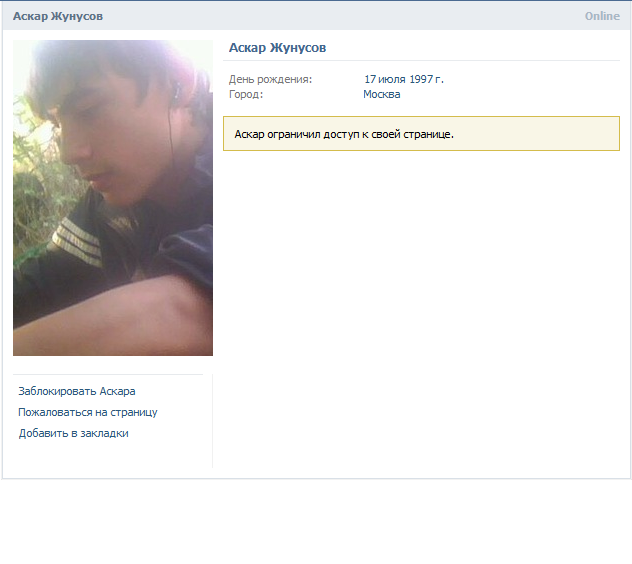The image size is (632, 564).
Task: Select Добавить в закладки link
Action: [73, 433]
